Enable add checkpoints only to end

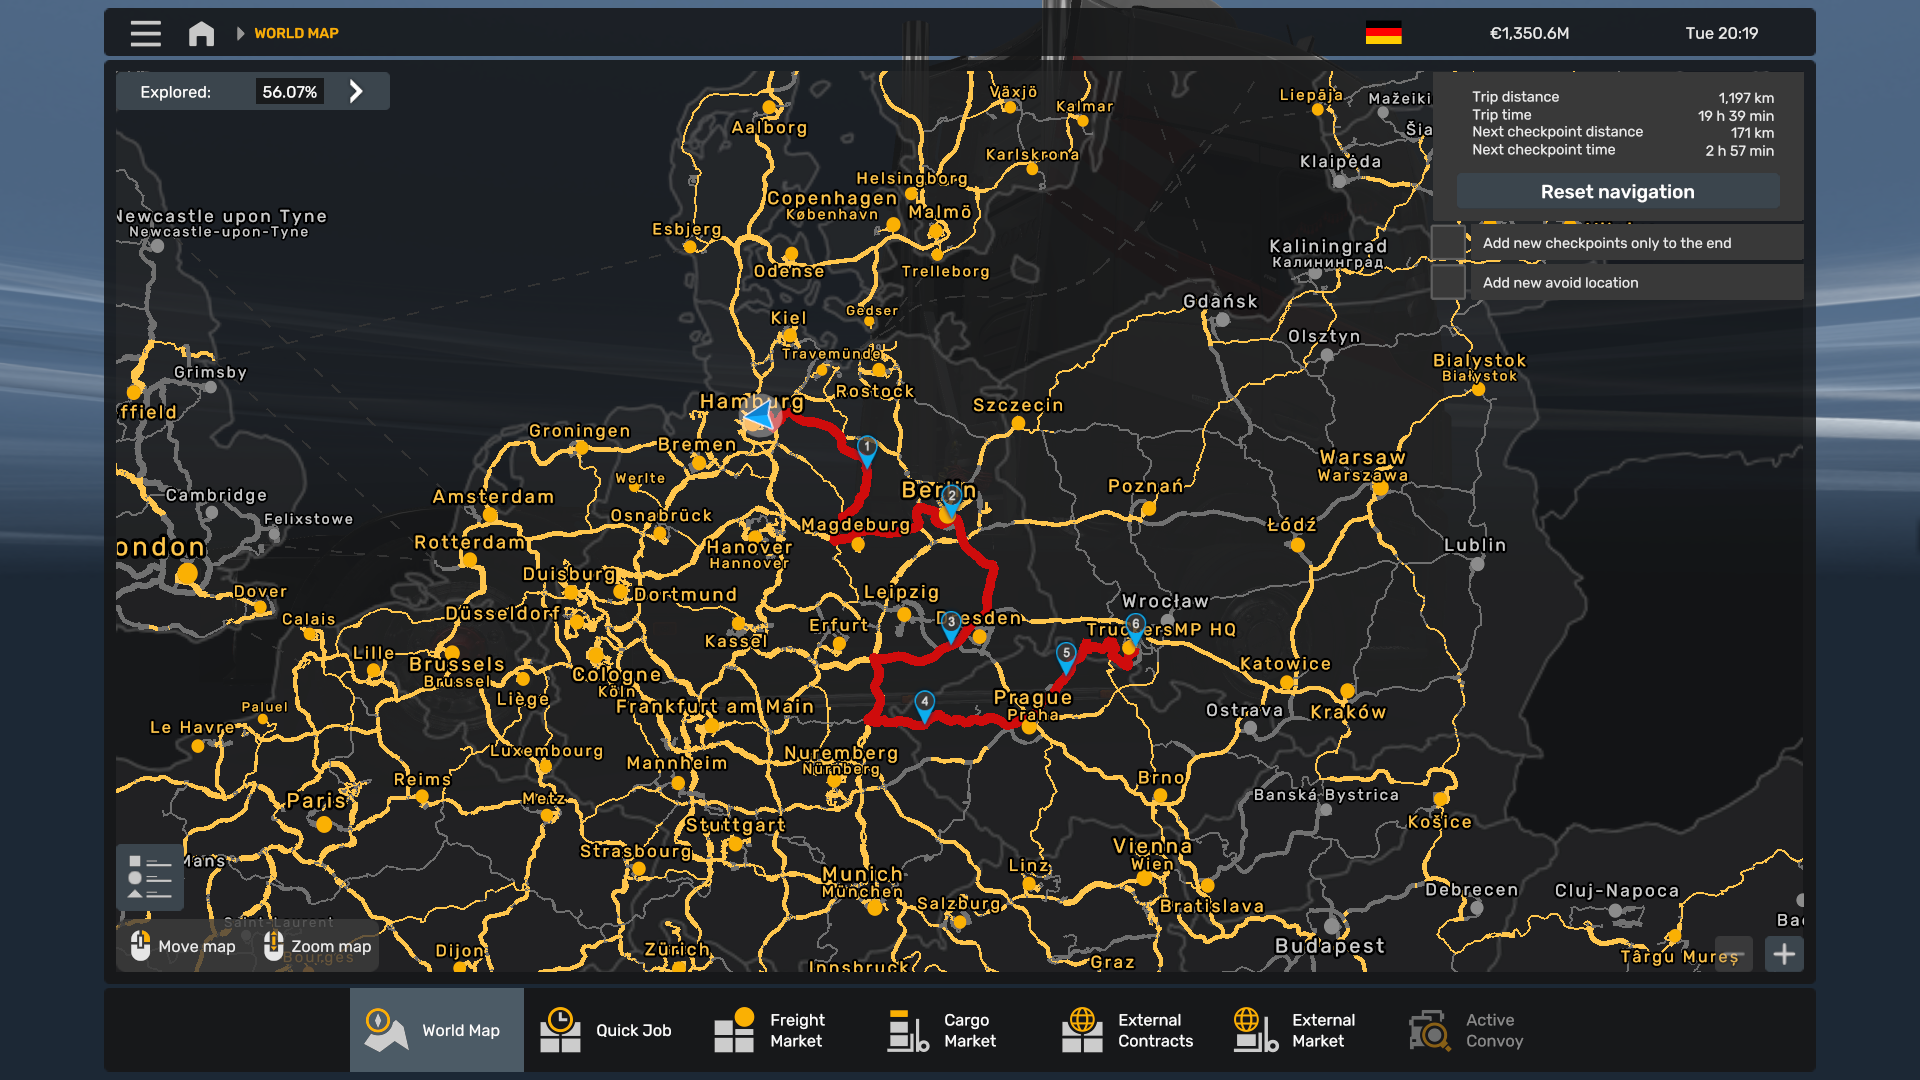[x=1448, y=243]
